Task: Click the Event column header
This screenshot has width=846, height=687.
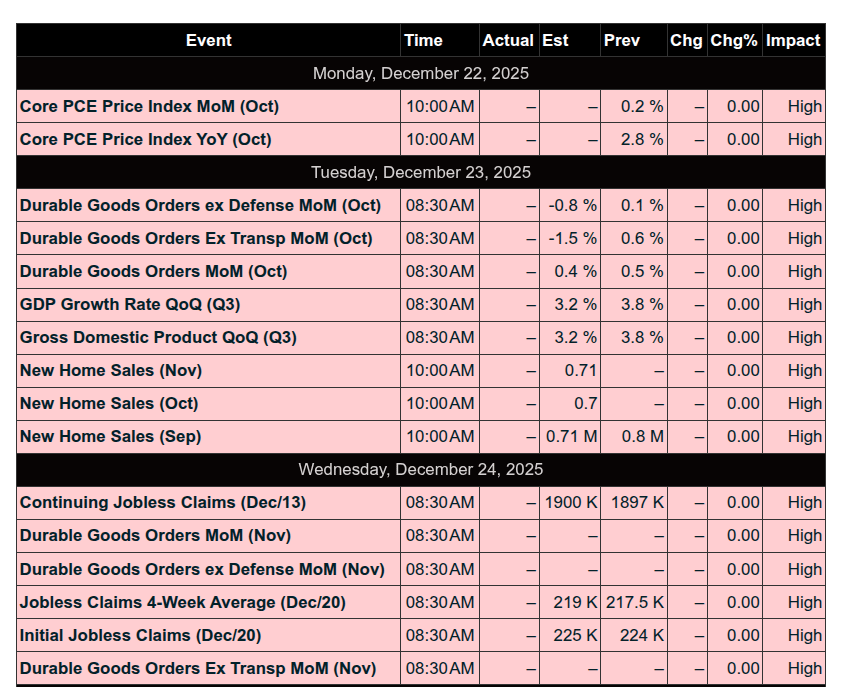Action: click(208, 41)
